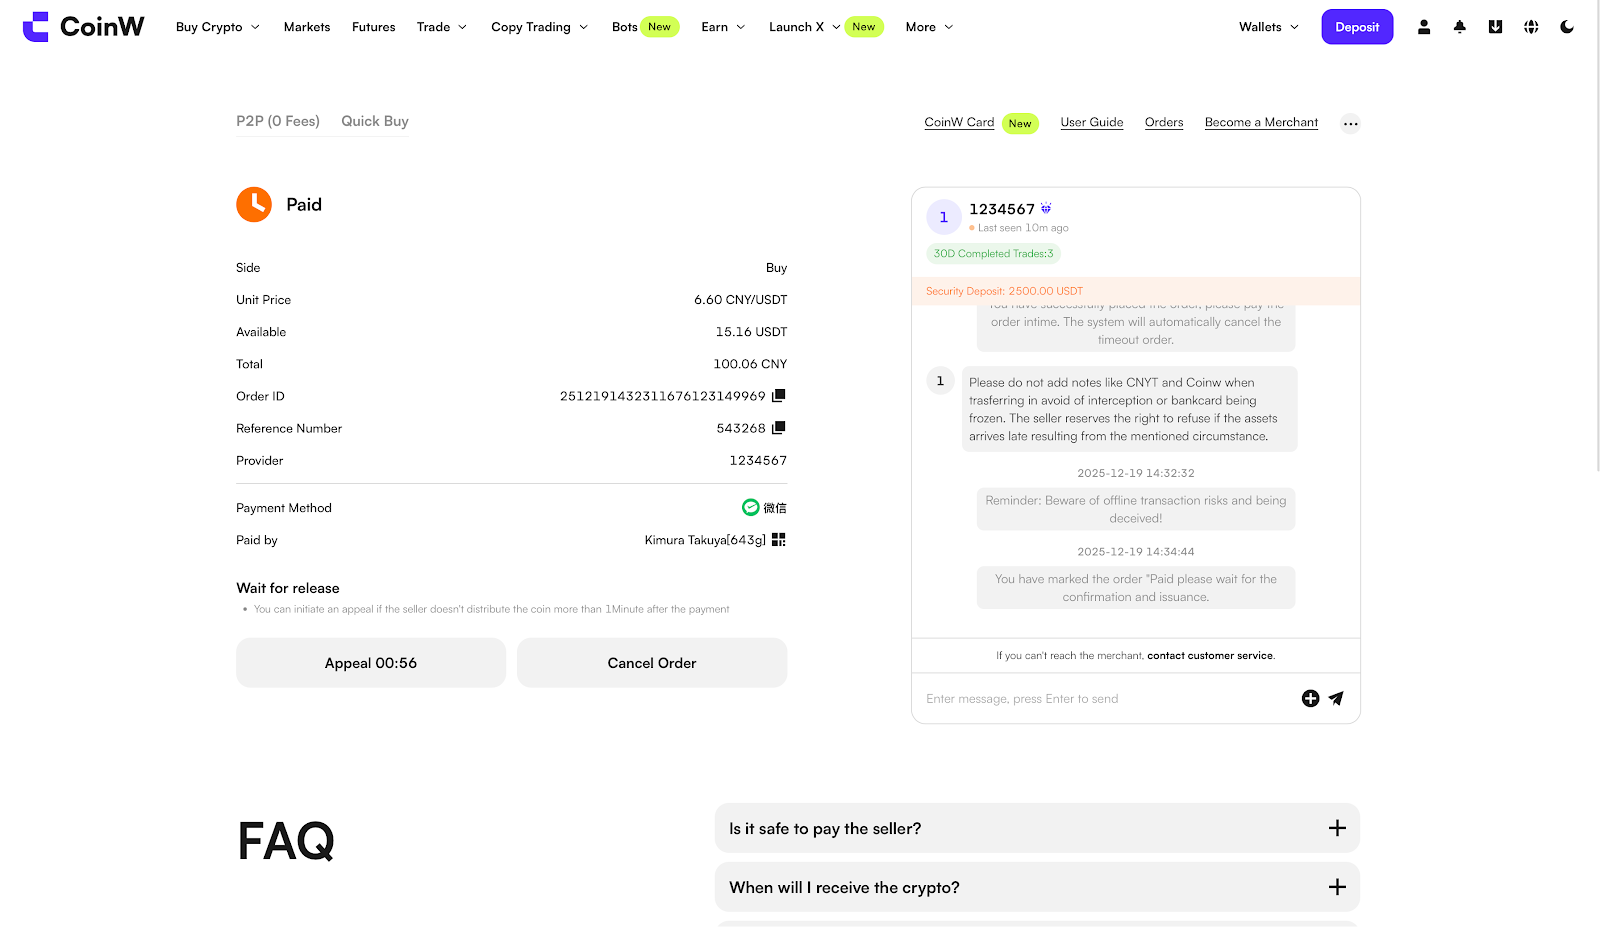This screenshot has height=927, width=1600.
Task: Change language via globe icon
Action: coord(1531,27)
